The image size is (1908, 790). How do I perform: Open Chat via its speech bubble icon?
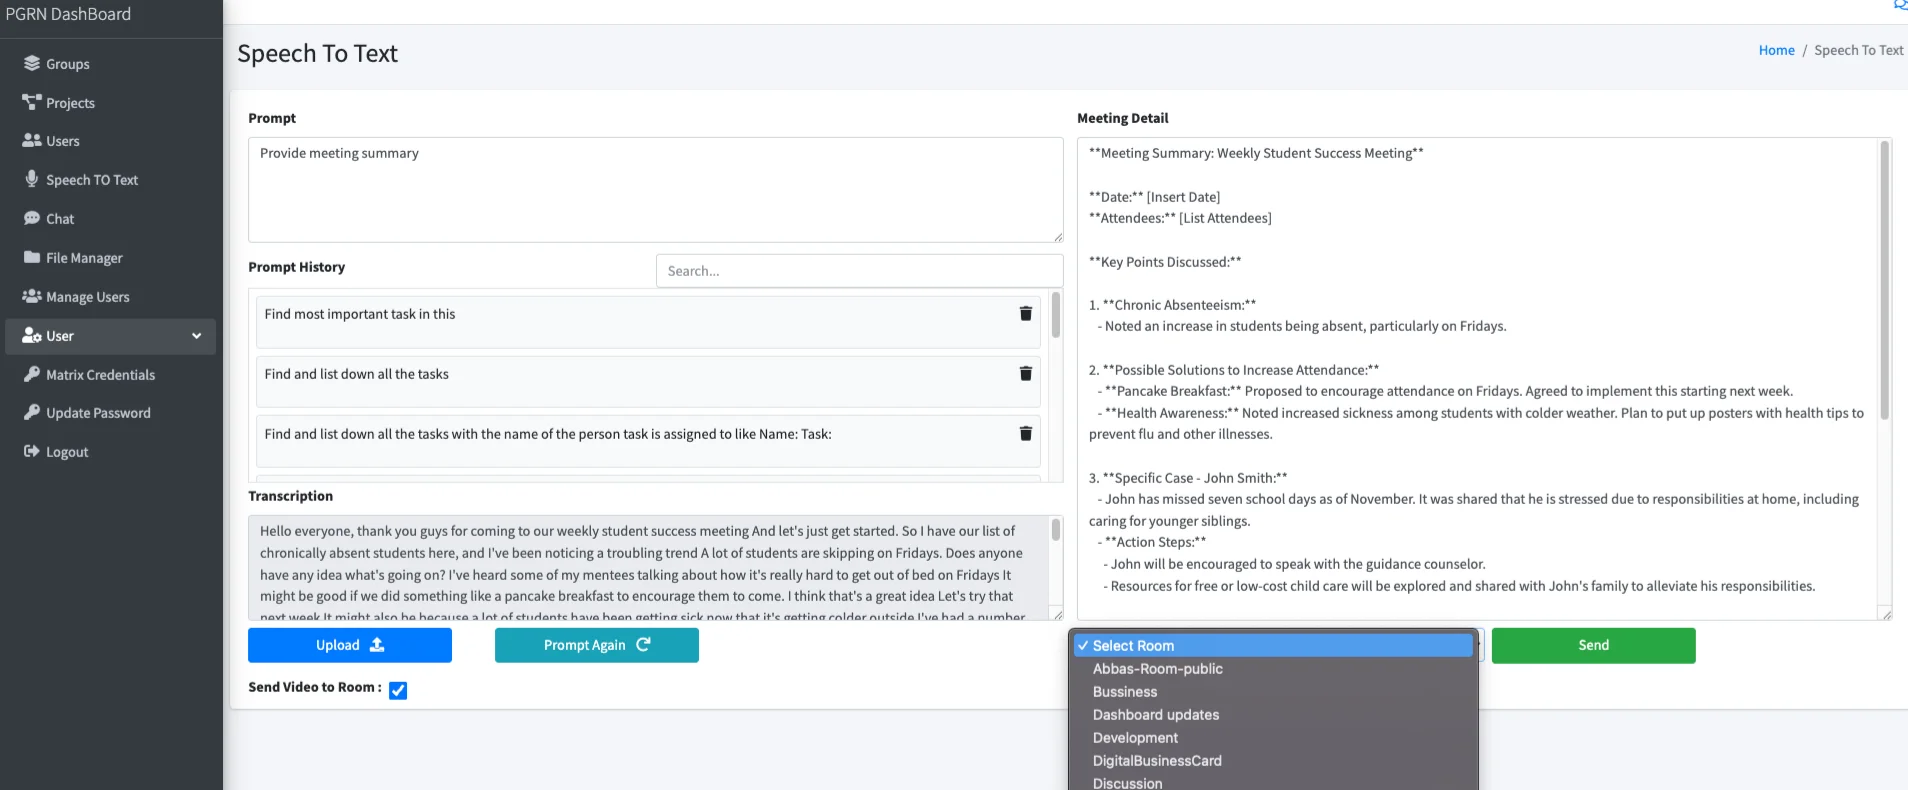tap(32, 218)
